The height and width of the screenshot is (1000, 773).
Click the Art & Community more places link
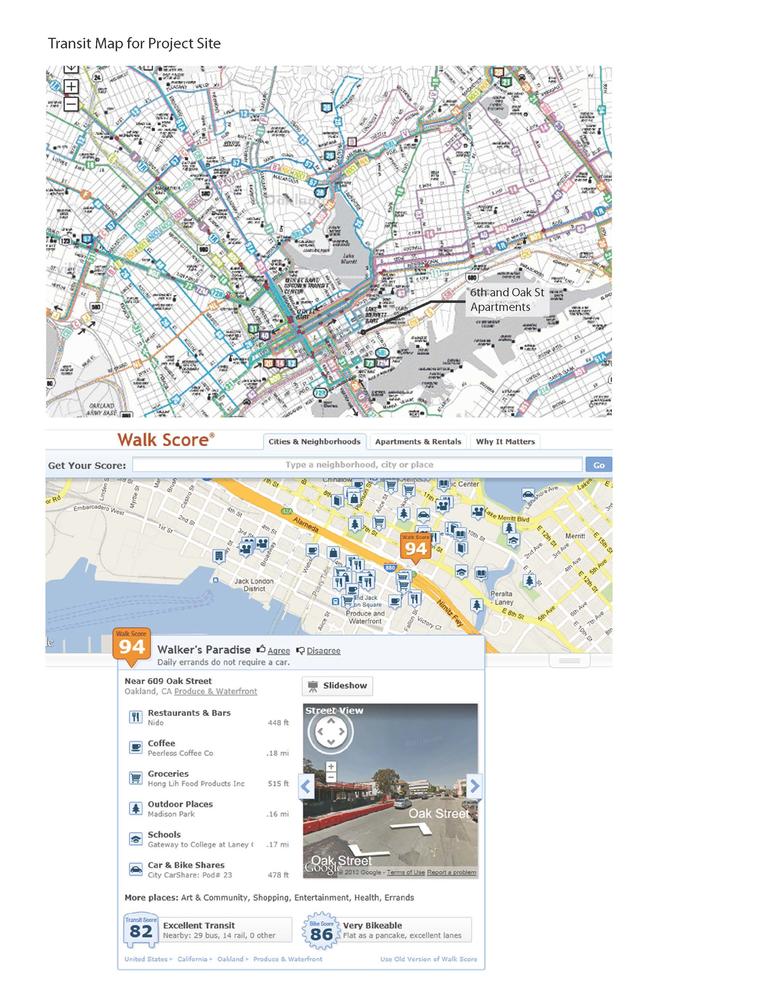pos(214,897)
